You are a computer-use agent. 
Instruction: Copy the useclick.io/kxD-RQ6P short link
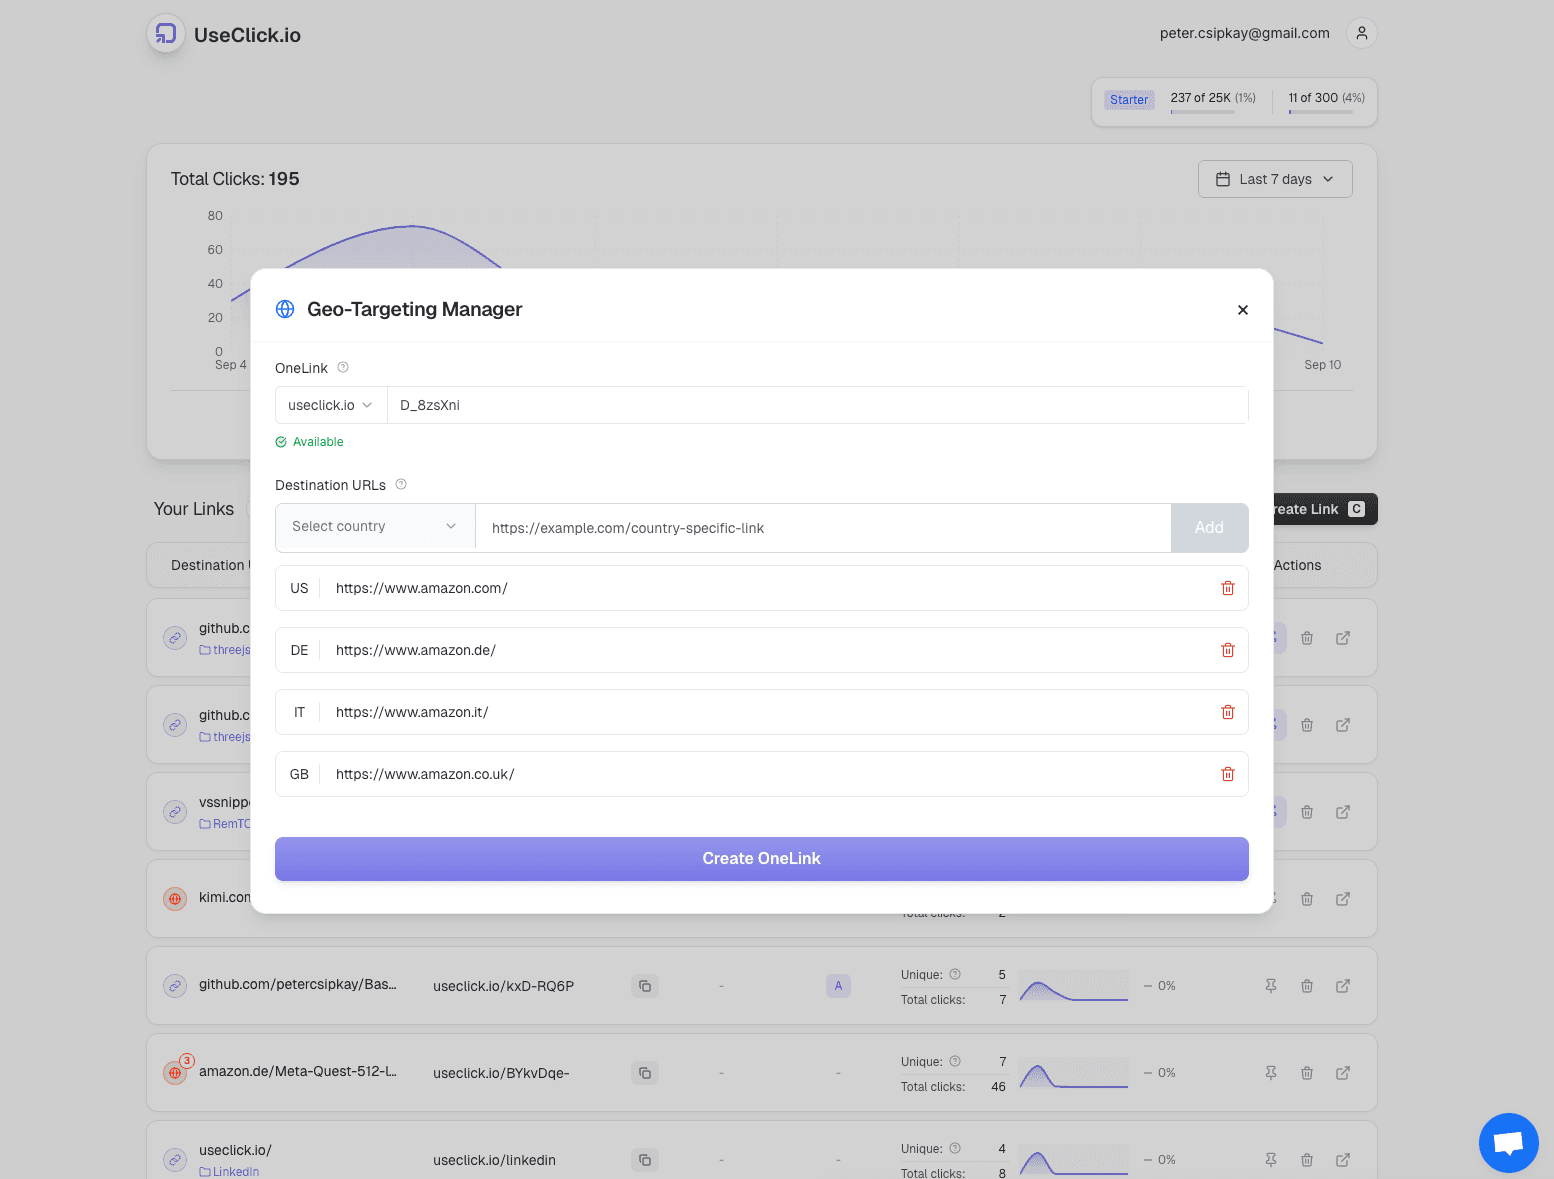[x=645, y=986]
